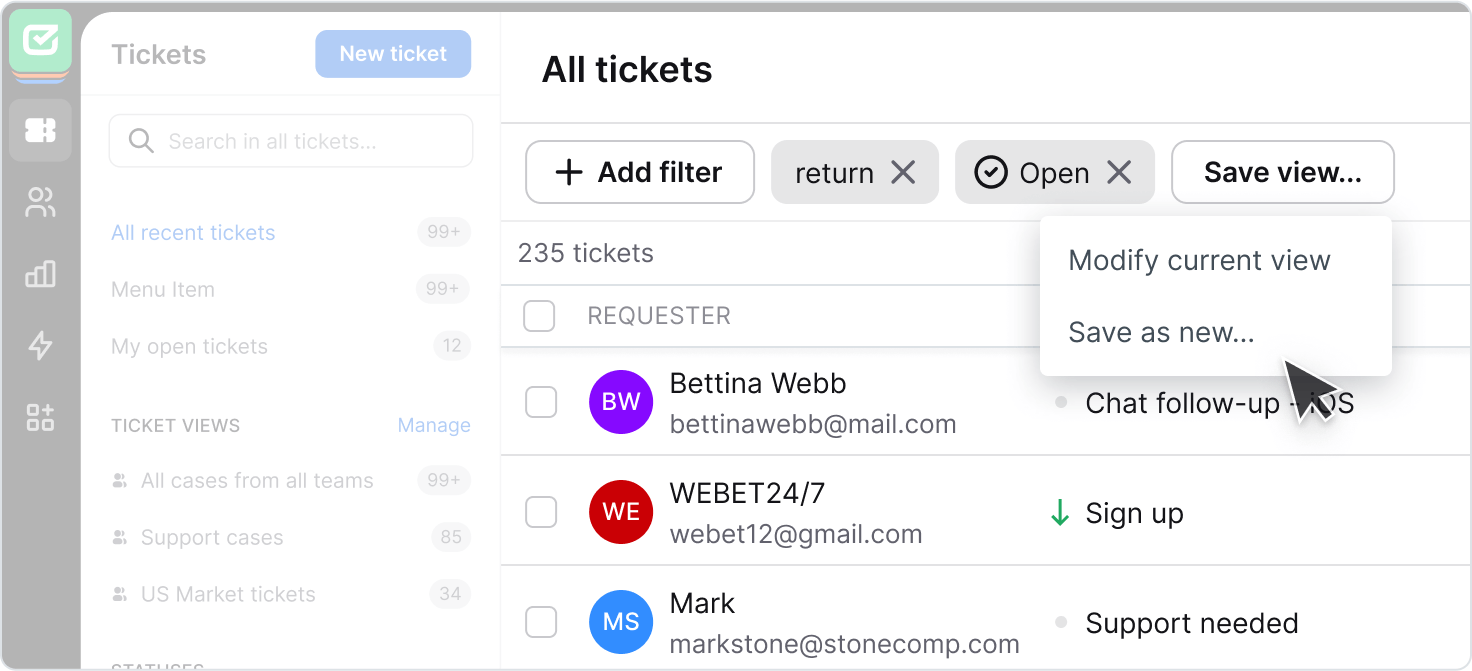1472x671 pixels.
Task: Open Manage link for ticket views
Action: (434, 425)
